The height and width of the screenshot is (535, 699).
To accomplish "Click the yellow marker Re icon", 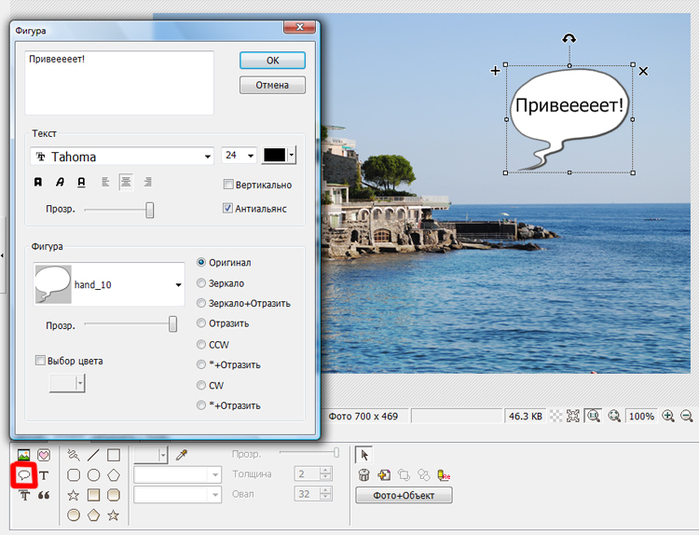I will (x=444, y=475).
